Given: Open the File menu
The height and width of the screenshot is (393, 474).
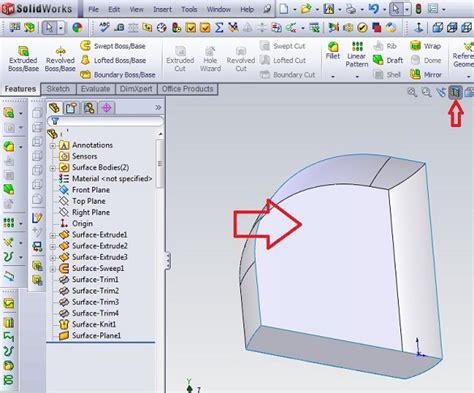Looking at the screenshot, I should (93, 9).
